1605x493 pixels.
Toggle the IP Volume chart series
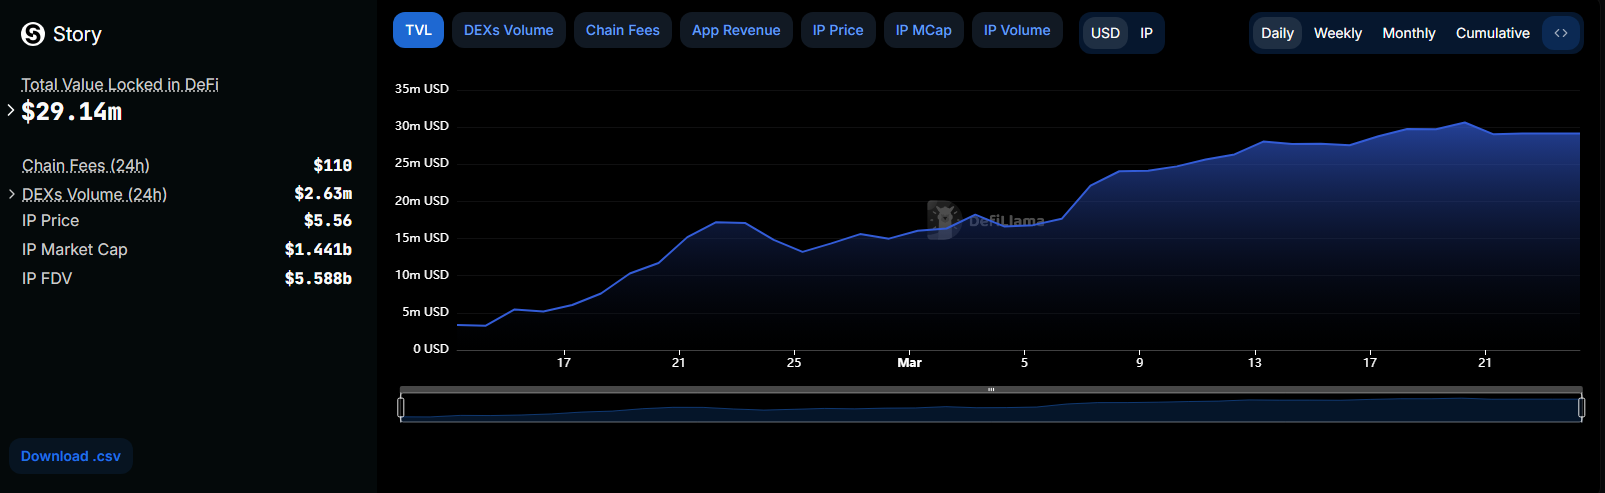(x=1017, y=30)
